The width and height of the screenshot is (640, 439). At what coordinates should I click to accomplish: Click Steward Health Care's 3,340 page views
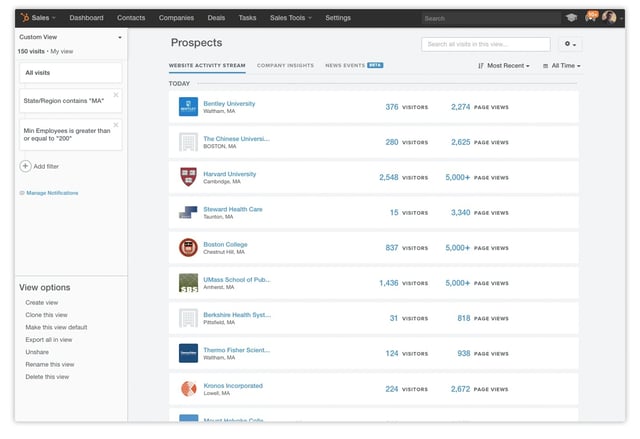click(460, 213)
